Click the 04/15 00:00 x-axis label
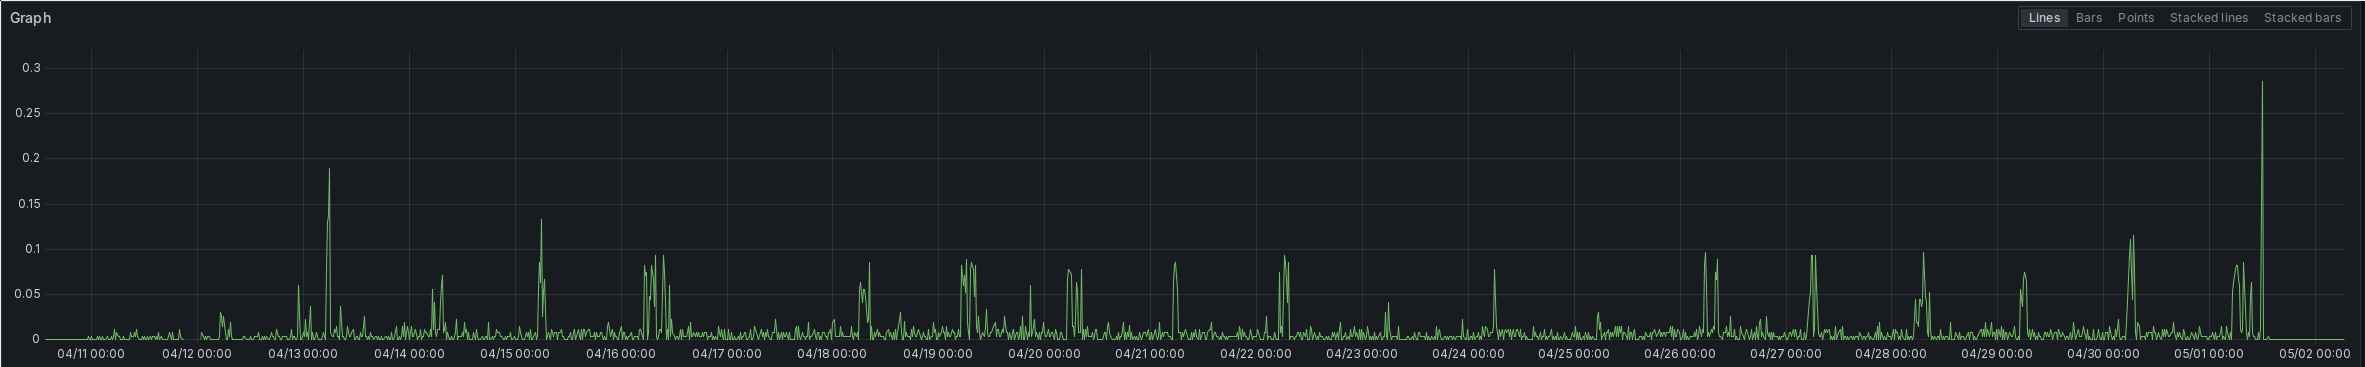The width and height of the screenshot is (2365, 367). pos(515,353)
